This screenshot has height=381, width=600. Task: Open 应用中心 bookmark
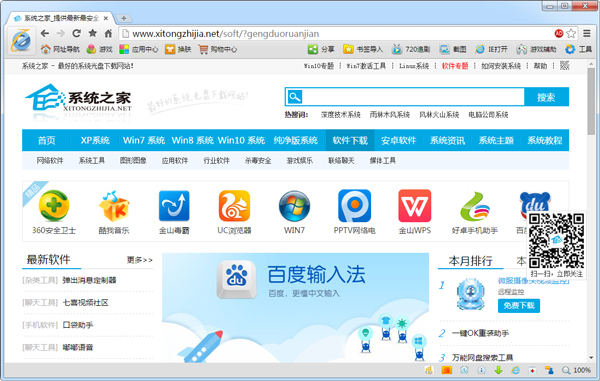click(x=139, y=49)
